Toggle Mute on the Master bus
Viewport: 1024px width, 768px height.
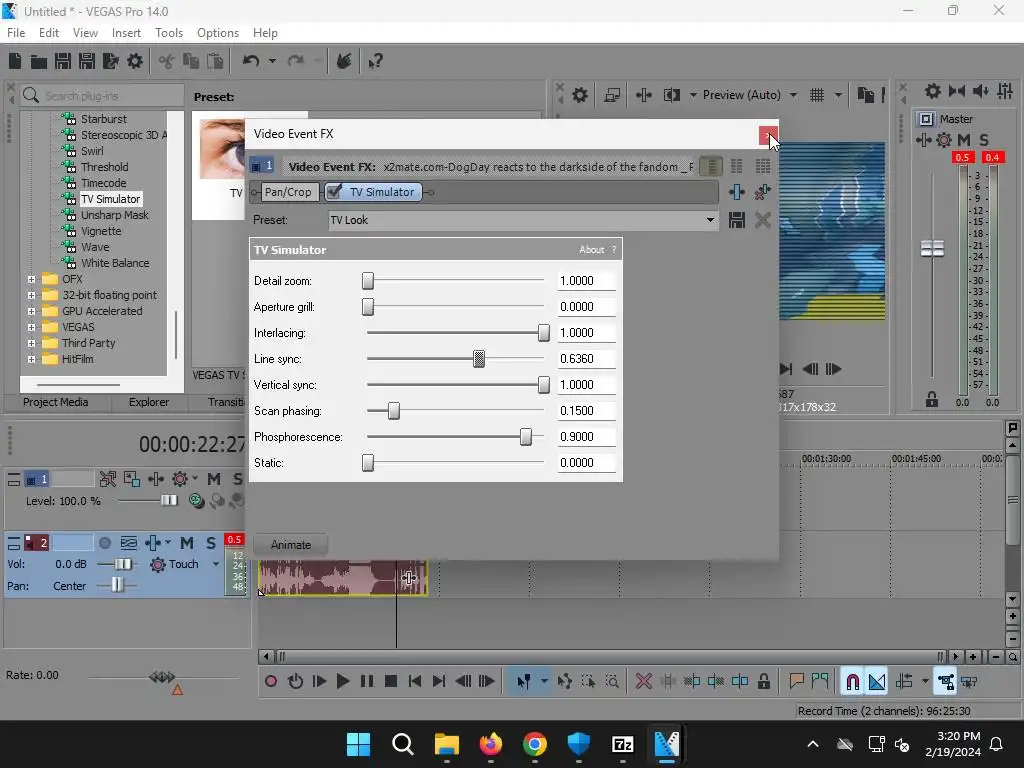coord(963,140)
